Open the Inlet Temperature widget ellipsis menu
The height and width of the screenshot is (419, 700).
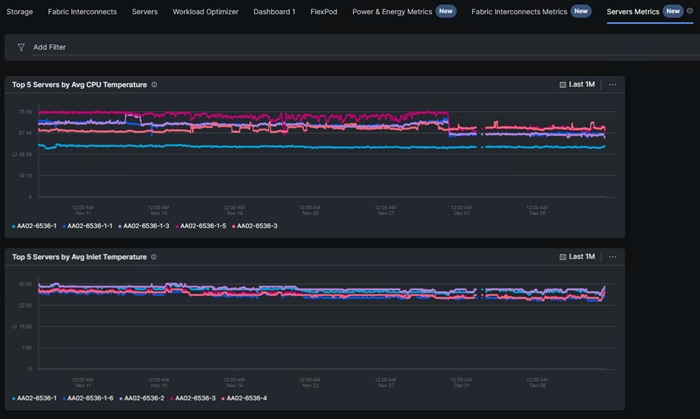(612, 257)
